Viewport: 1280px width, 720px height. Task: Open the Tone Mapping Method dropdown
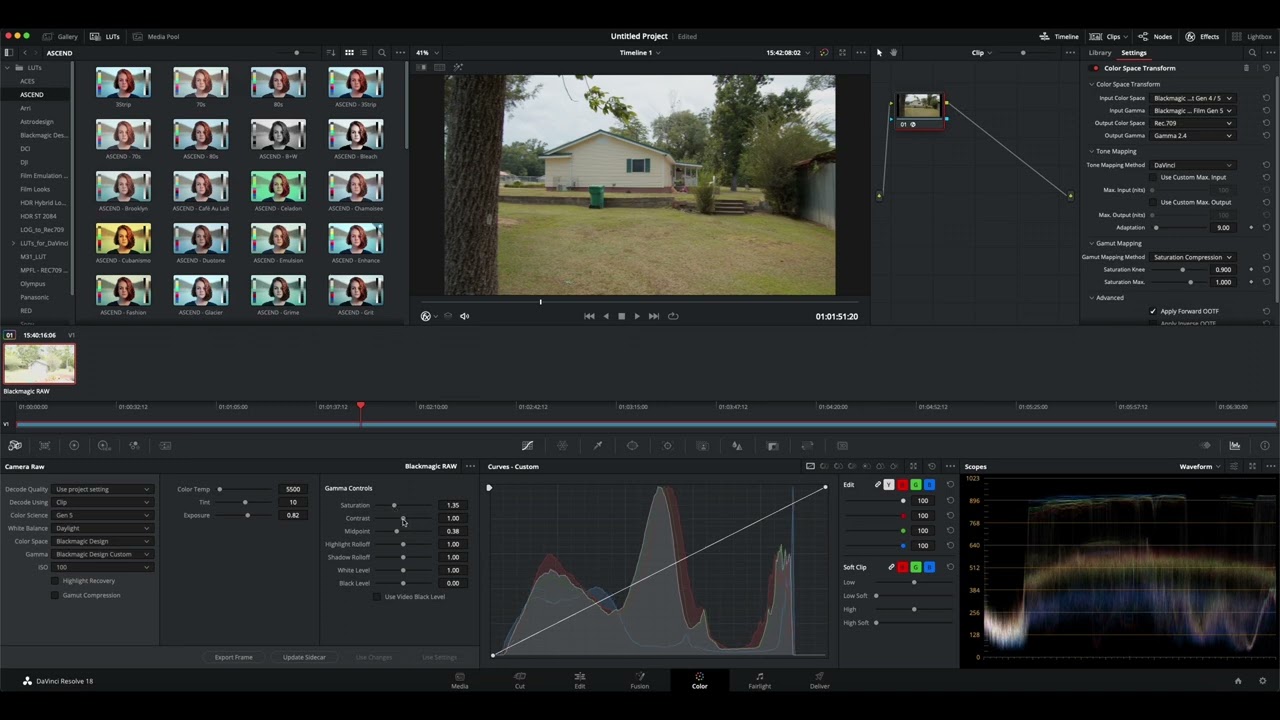click(1193, 165)
